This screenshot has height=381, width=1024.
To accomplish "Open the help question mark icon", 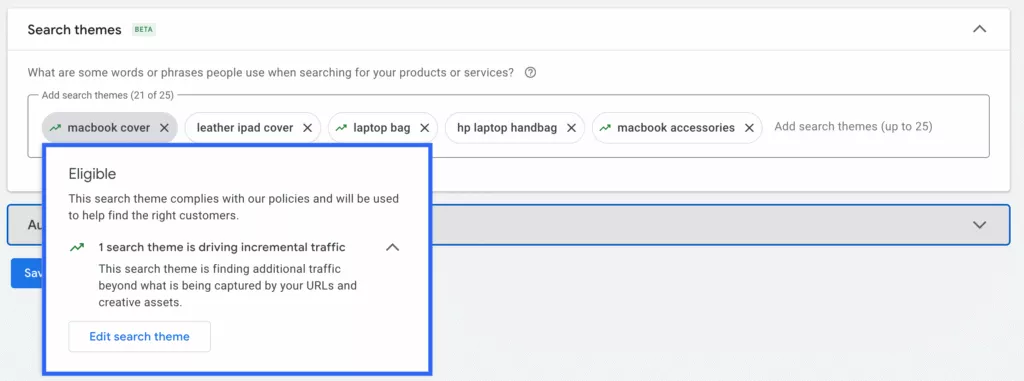I will coord(530,73).
